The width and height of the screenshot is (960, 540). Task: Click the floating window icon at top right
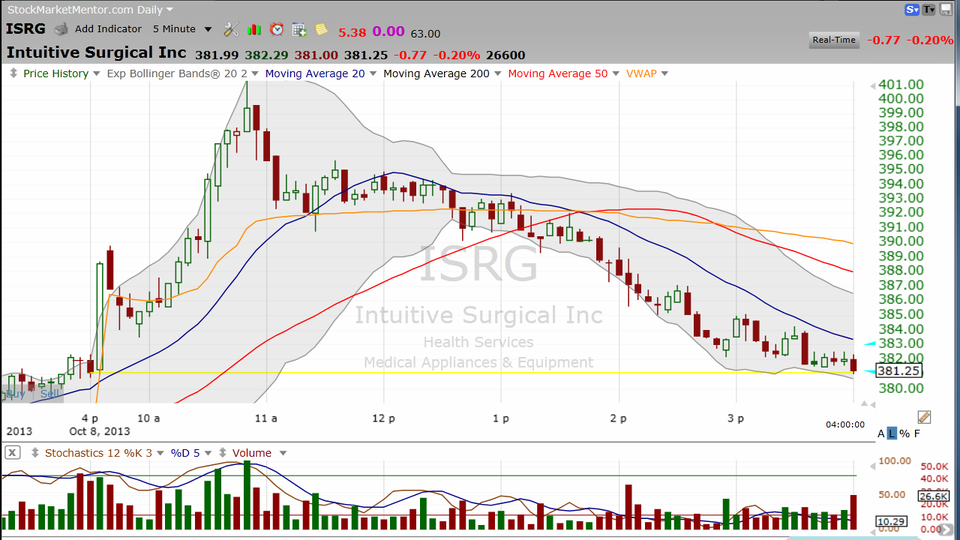coord(945,9)
